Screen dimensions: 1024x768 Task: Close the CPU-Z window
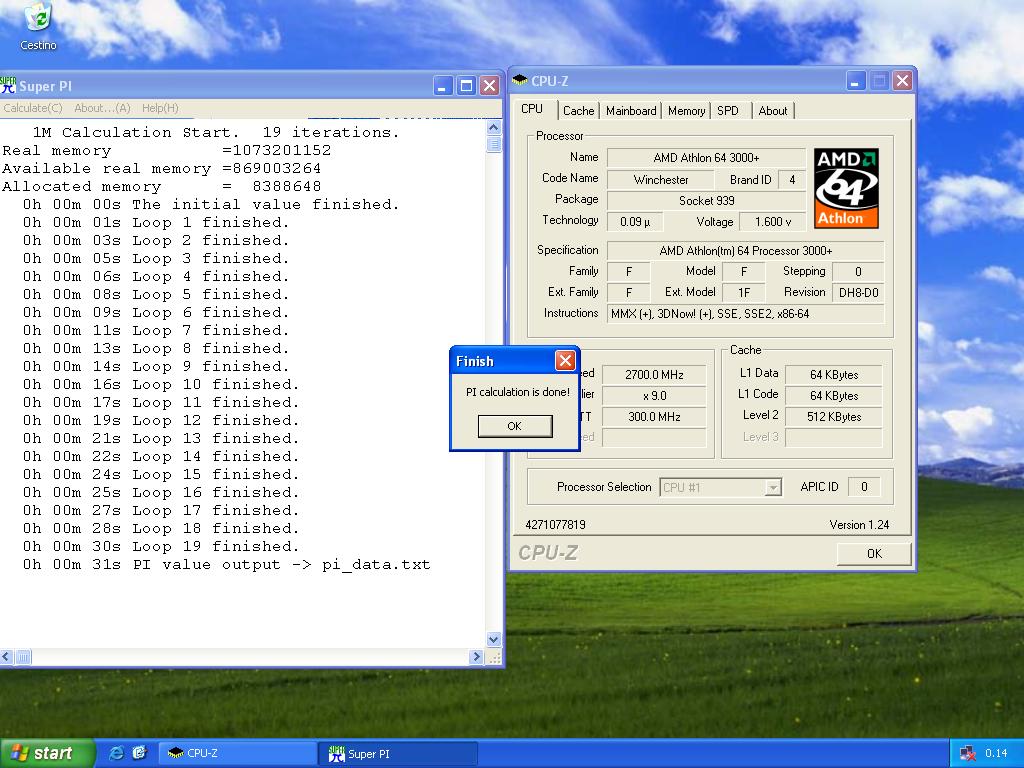click(903, 80)
